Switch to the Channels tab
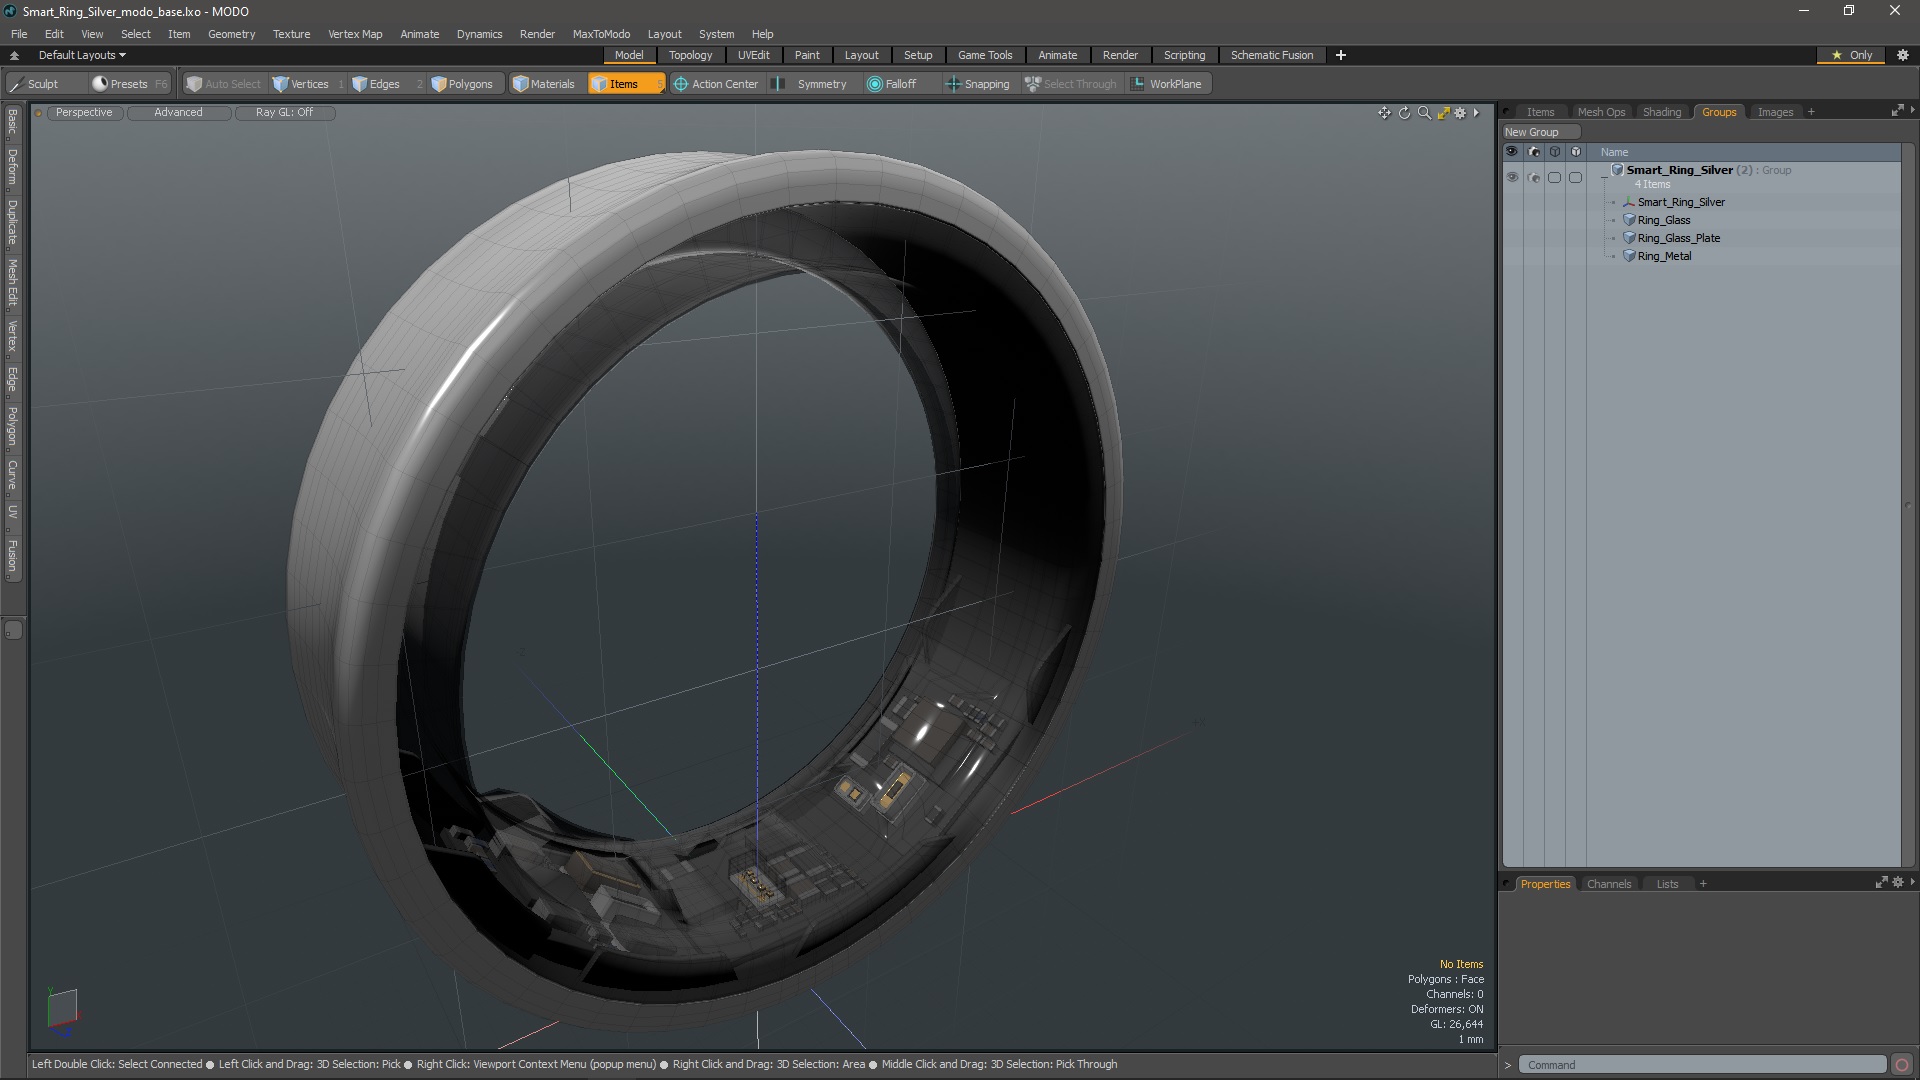 tap(1608, 884)
